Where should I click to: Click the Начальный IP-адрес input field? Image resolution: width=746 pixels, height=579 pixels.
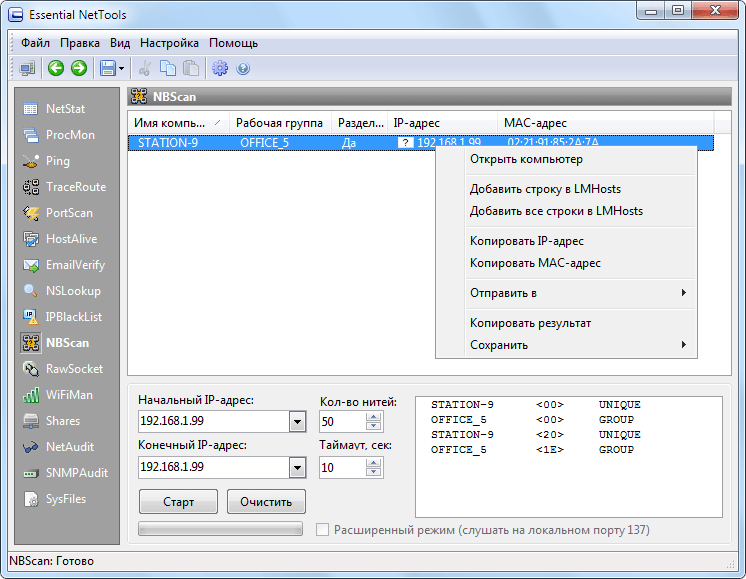pos(214,422)
